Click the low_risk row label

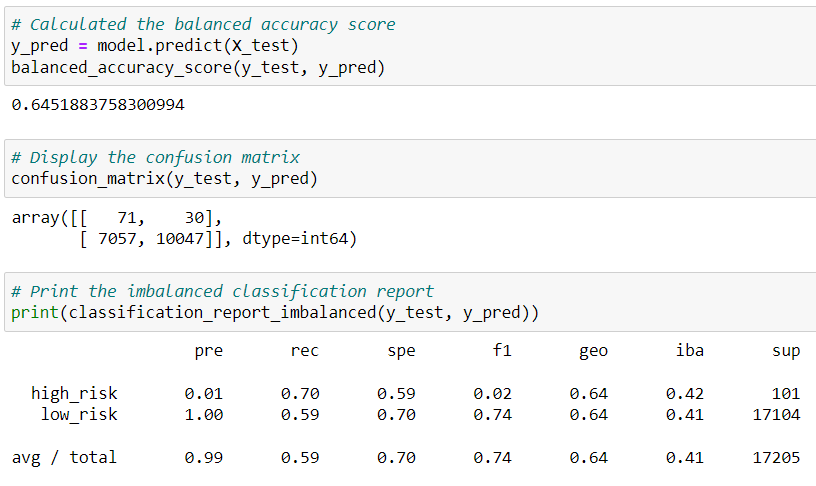point(79,415)
